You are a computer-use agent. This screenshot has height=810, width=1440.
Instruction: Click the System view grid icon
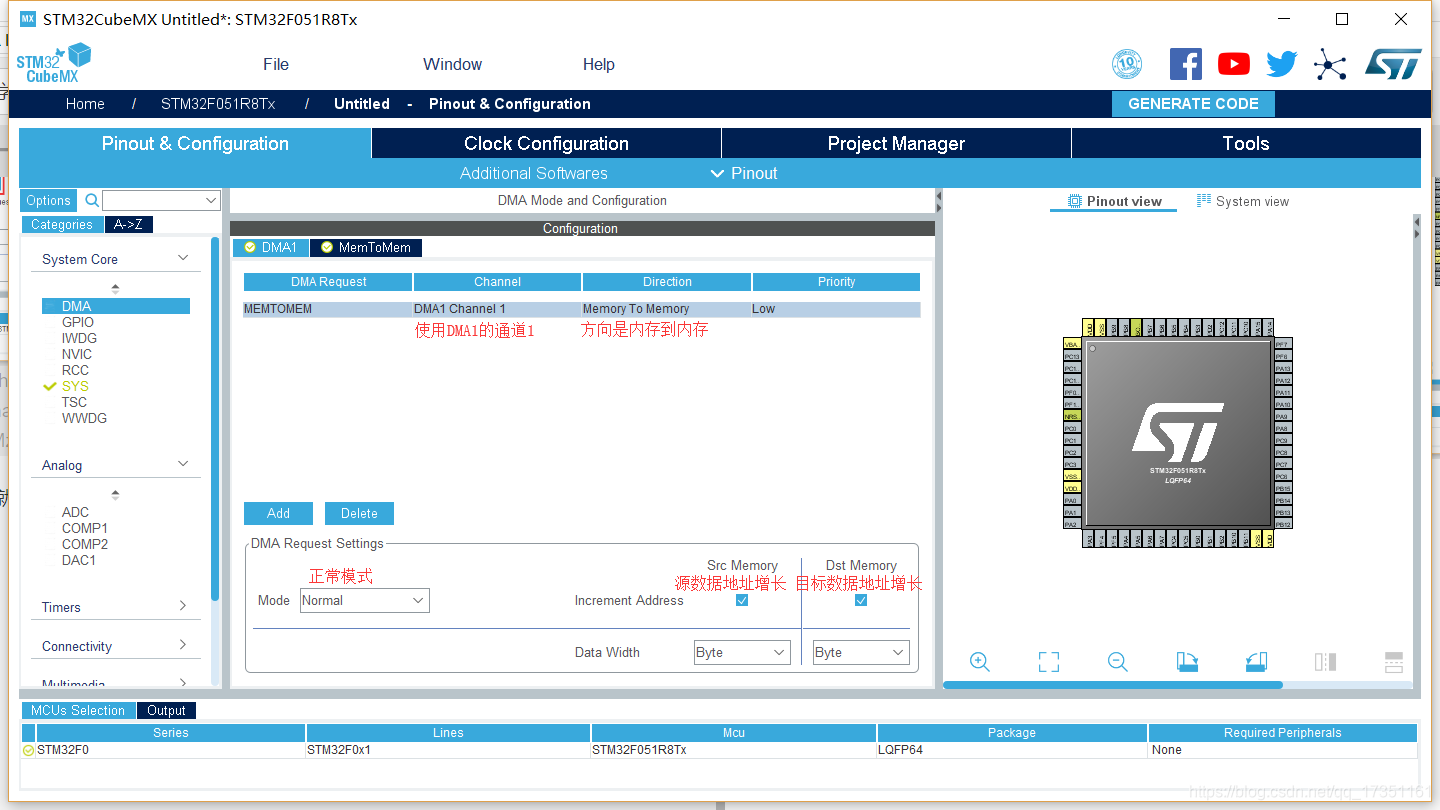tap(1204, 201)
